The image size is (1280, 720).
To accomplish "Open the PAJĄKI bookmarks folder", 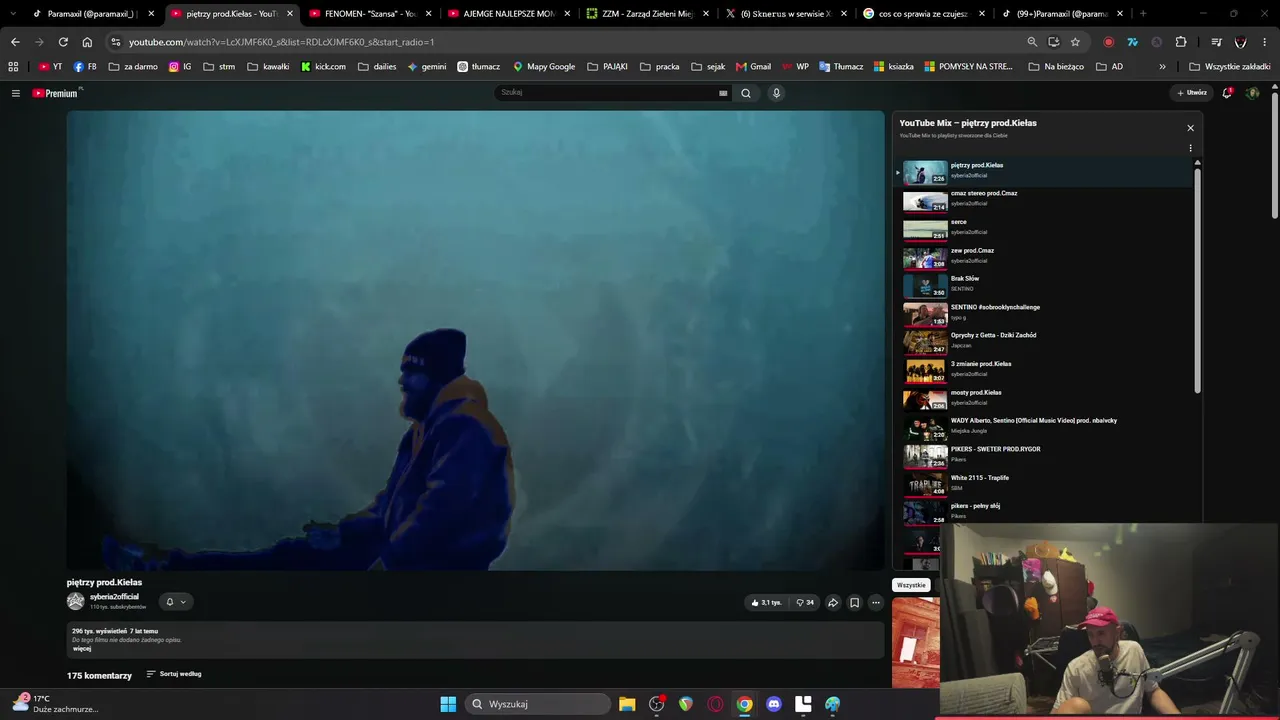I will pos(608,67).
